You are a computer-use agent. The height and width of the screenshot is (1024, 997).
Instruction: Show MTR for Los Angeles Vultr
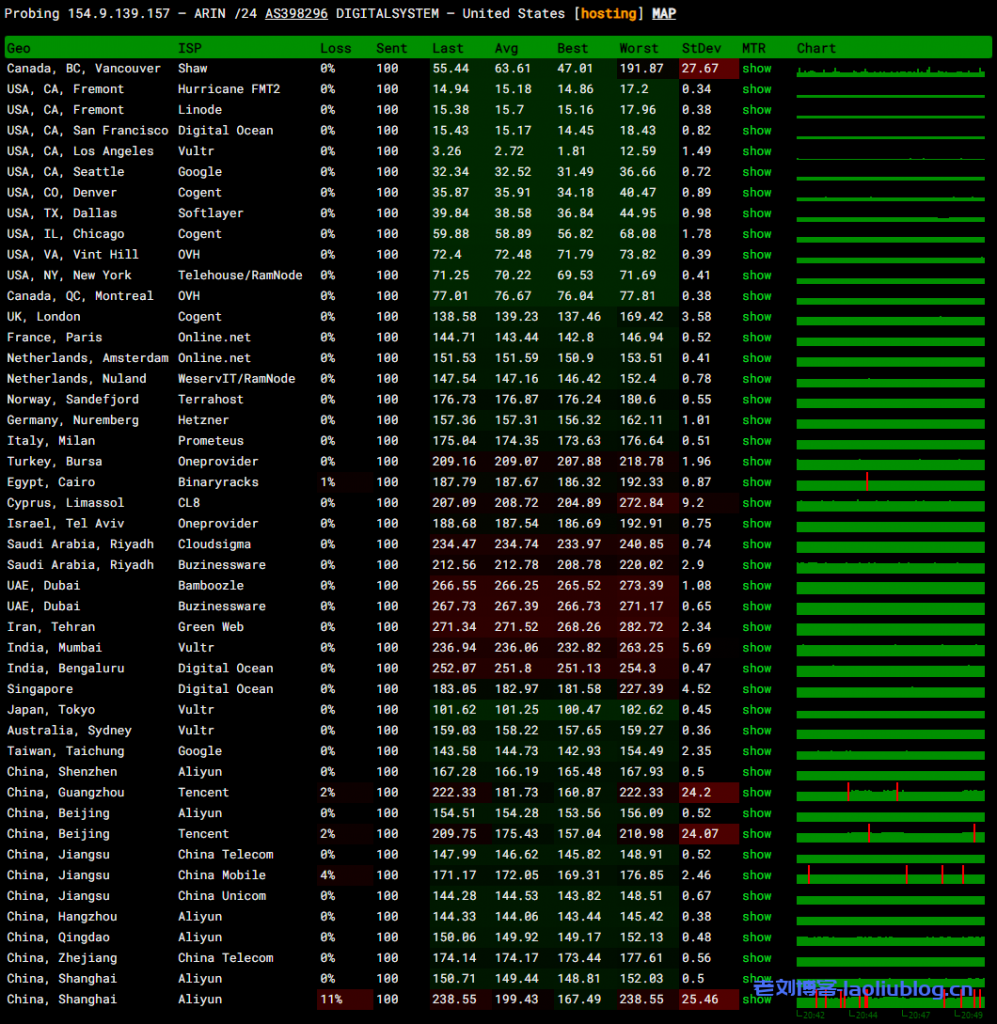point(756,151)
